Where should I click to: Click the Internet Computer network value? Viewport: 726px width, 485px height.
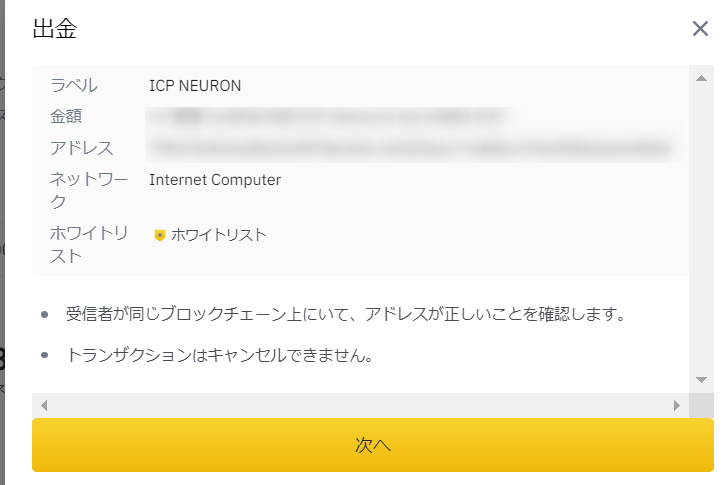215,180
